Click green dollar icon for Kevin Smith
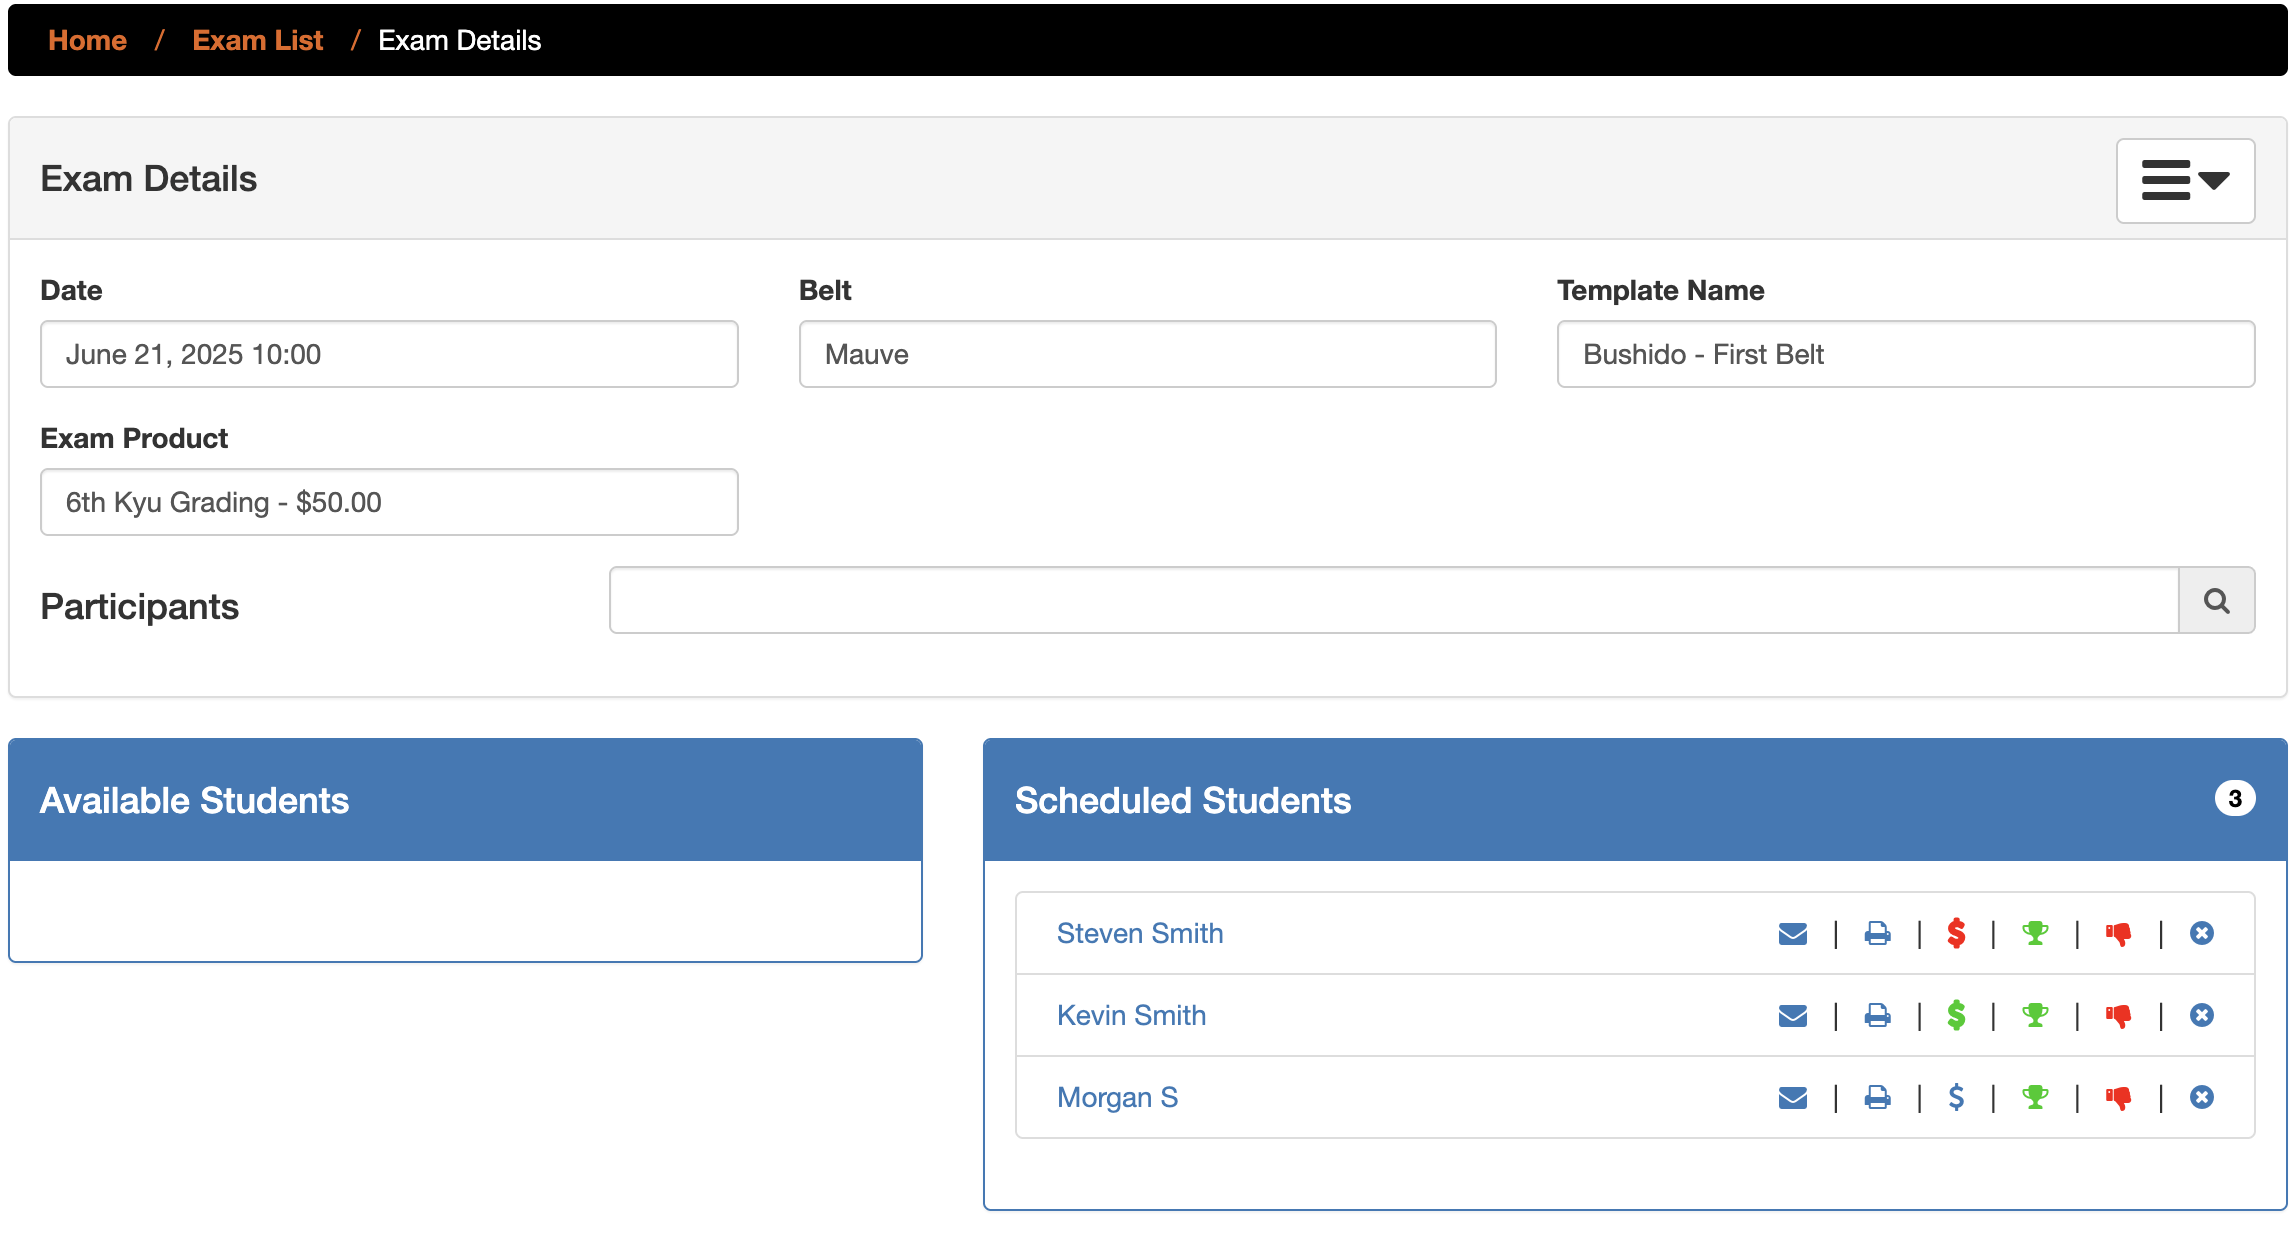The height and width of the screenshot is (1234, 2294). [1956, 1016]
